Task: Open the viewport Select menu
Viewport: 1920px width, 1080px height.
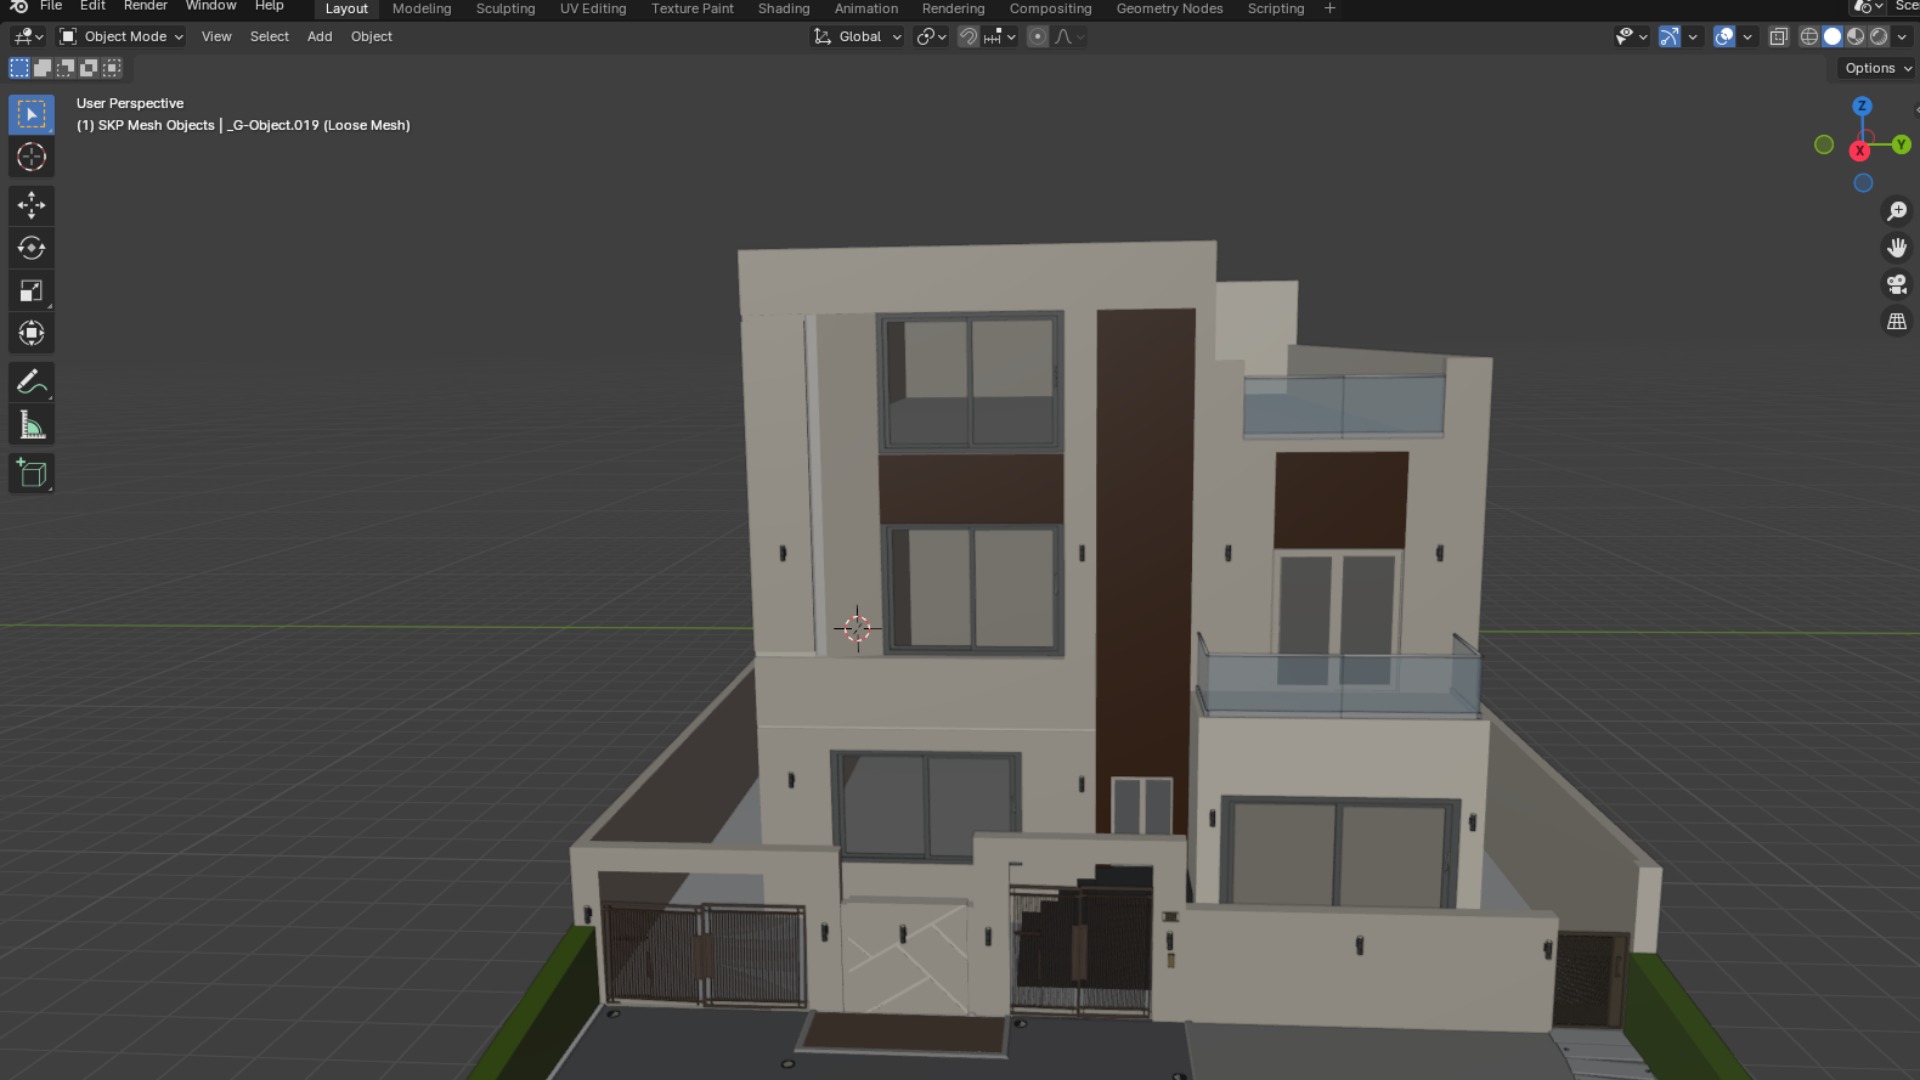Action: 269,37
